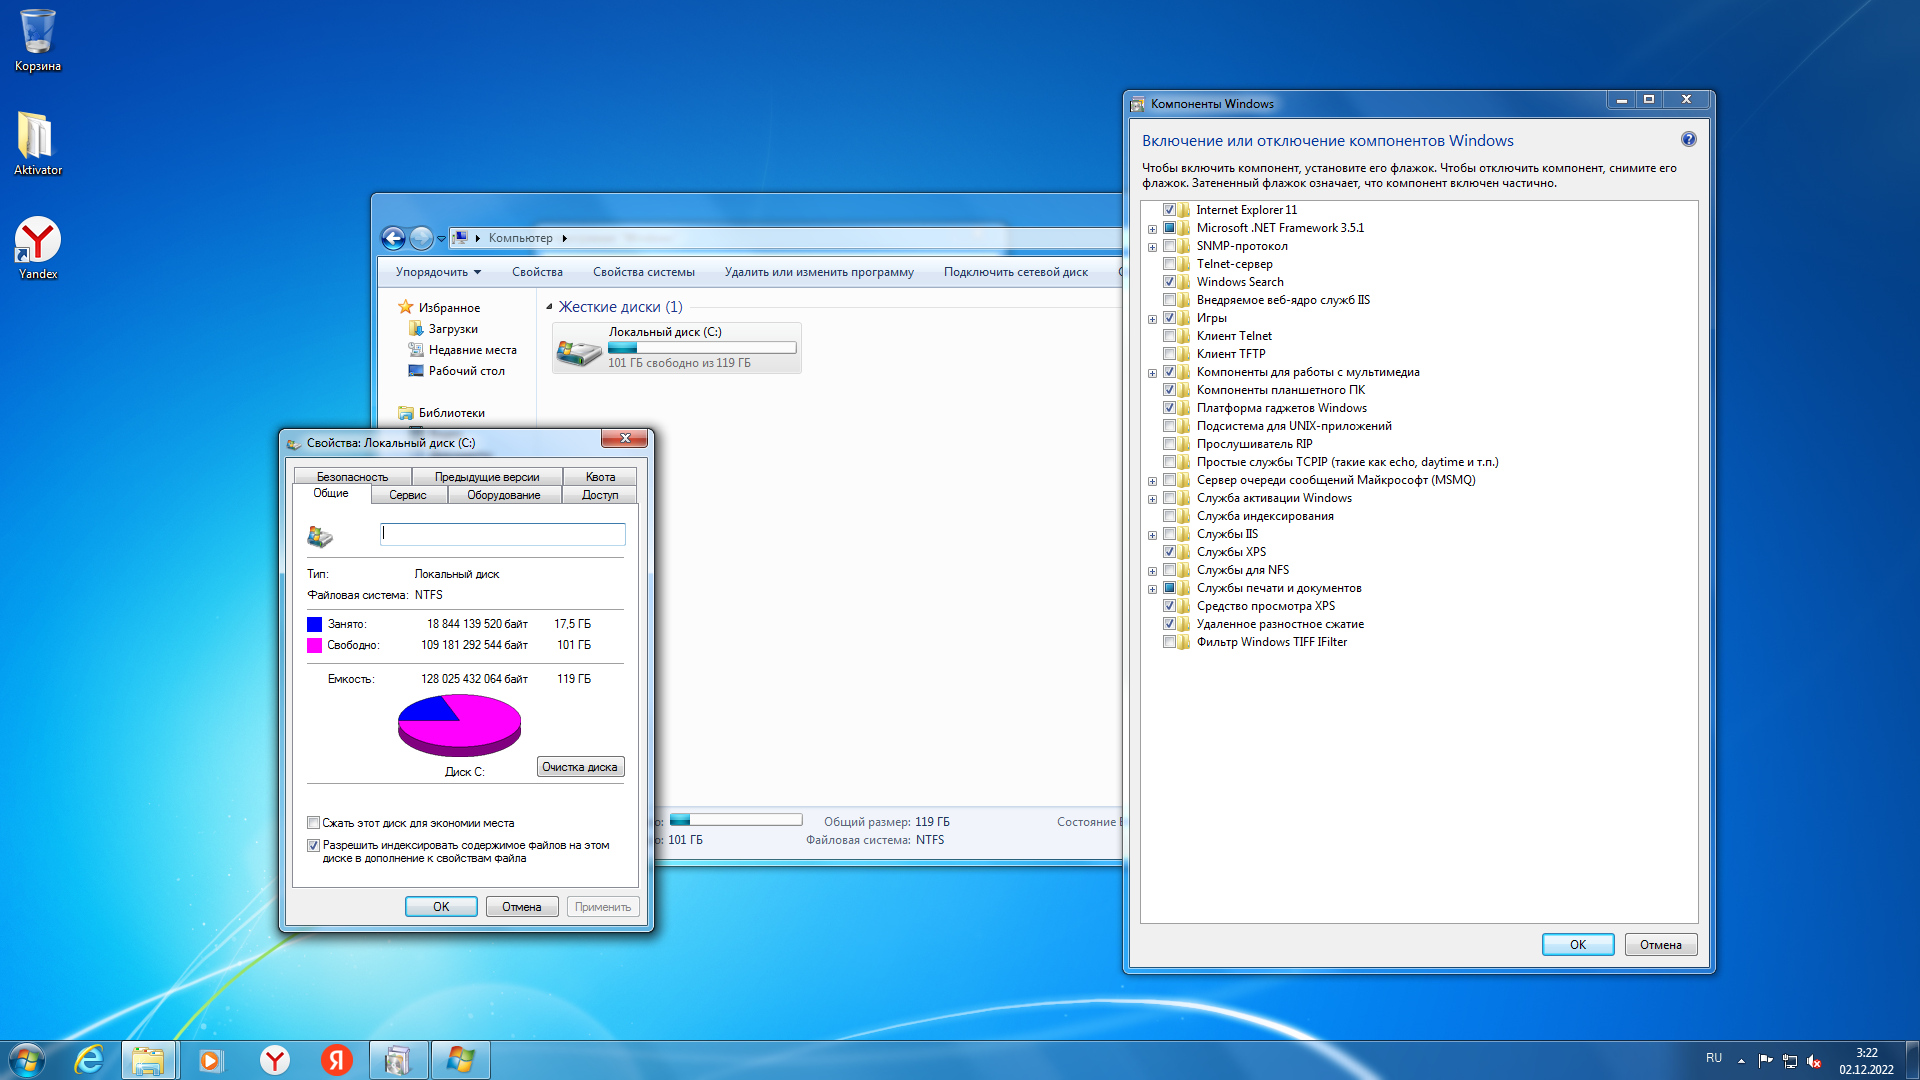Expand Microsoft .NET Framework 3.5.1 node
This screenshot has height=1080, width=1920.
1152,229
